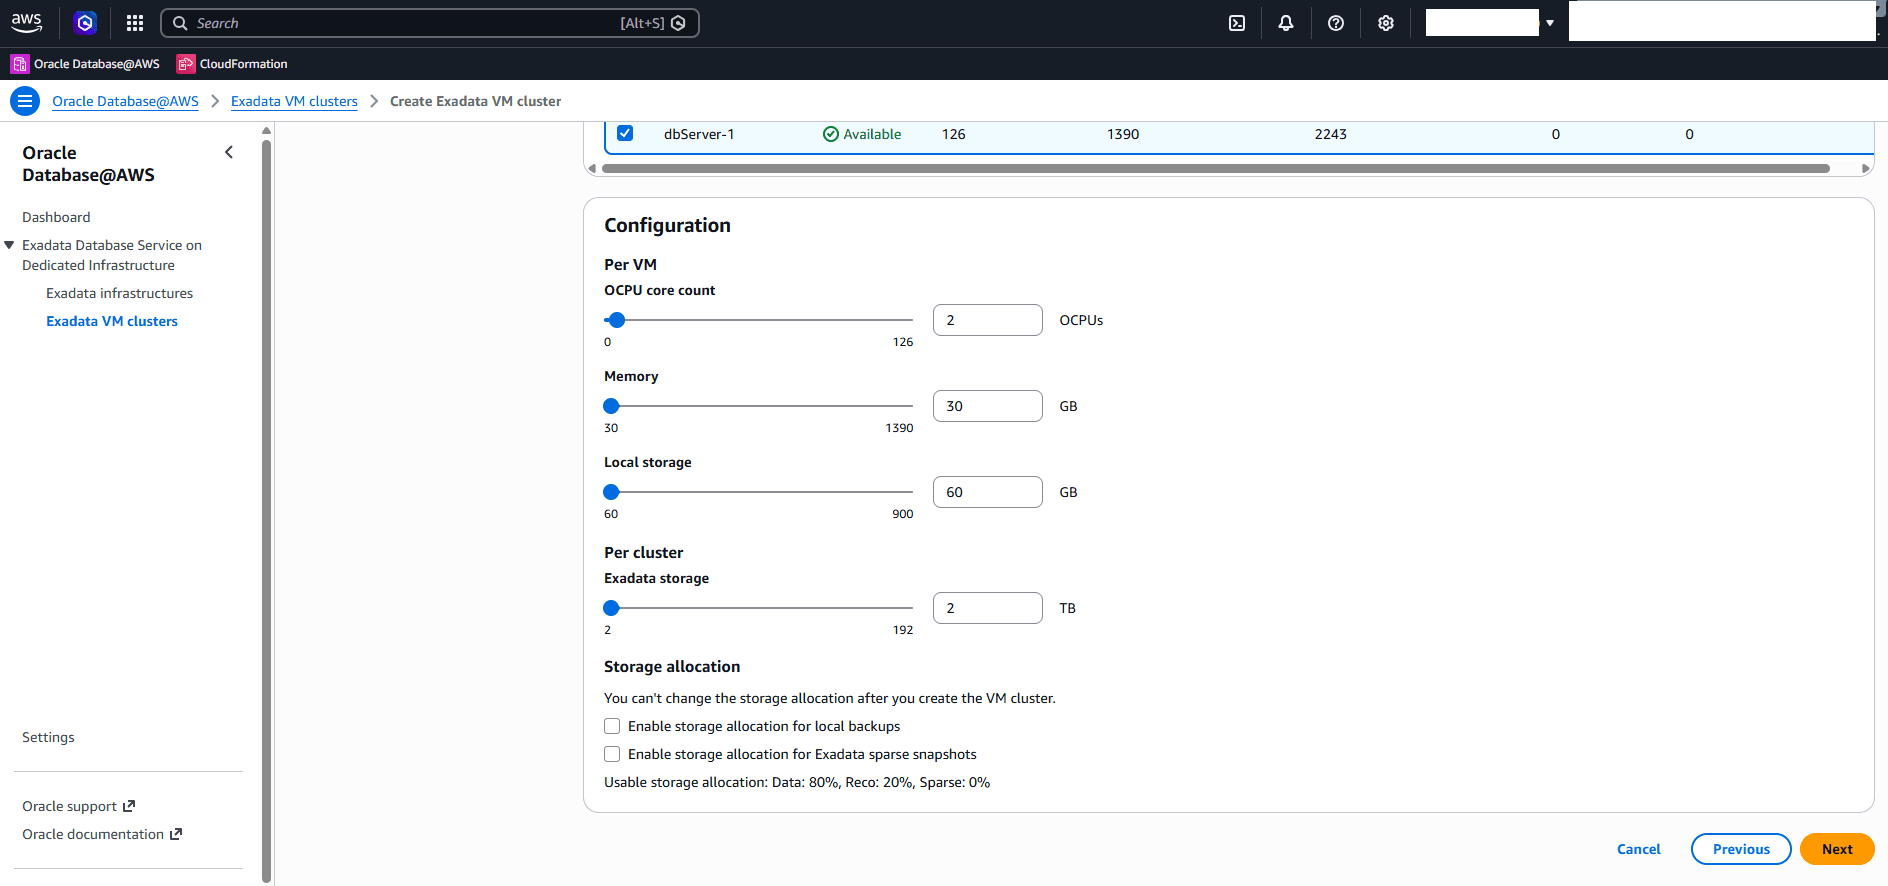Open the Amazon Q assistant icon
The height and width of the screenshot is (886, 1888).
coord(86,23)
